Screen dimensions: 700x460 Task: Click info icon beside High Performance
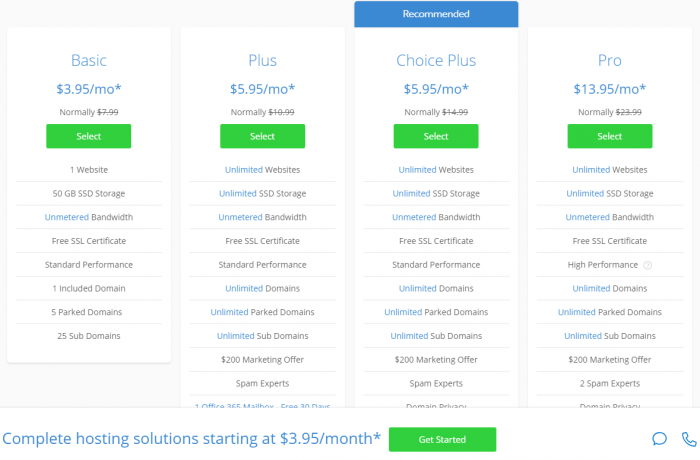(x=648, y=265)
